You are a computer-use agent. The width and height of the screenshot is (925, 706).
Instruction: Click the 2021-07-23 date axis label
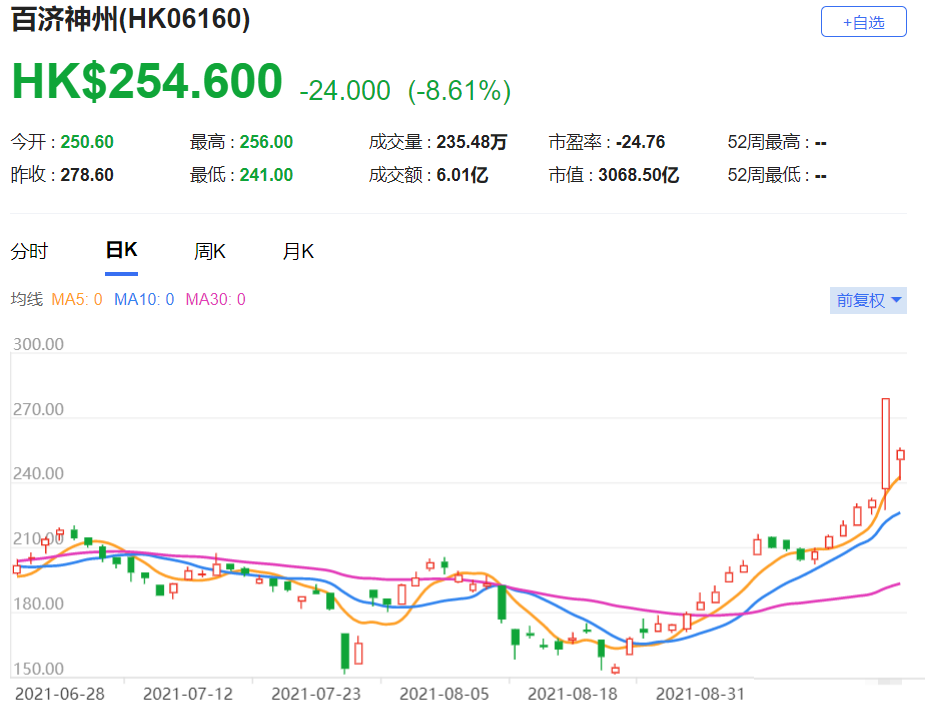tap(316, 694)
